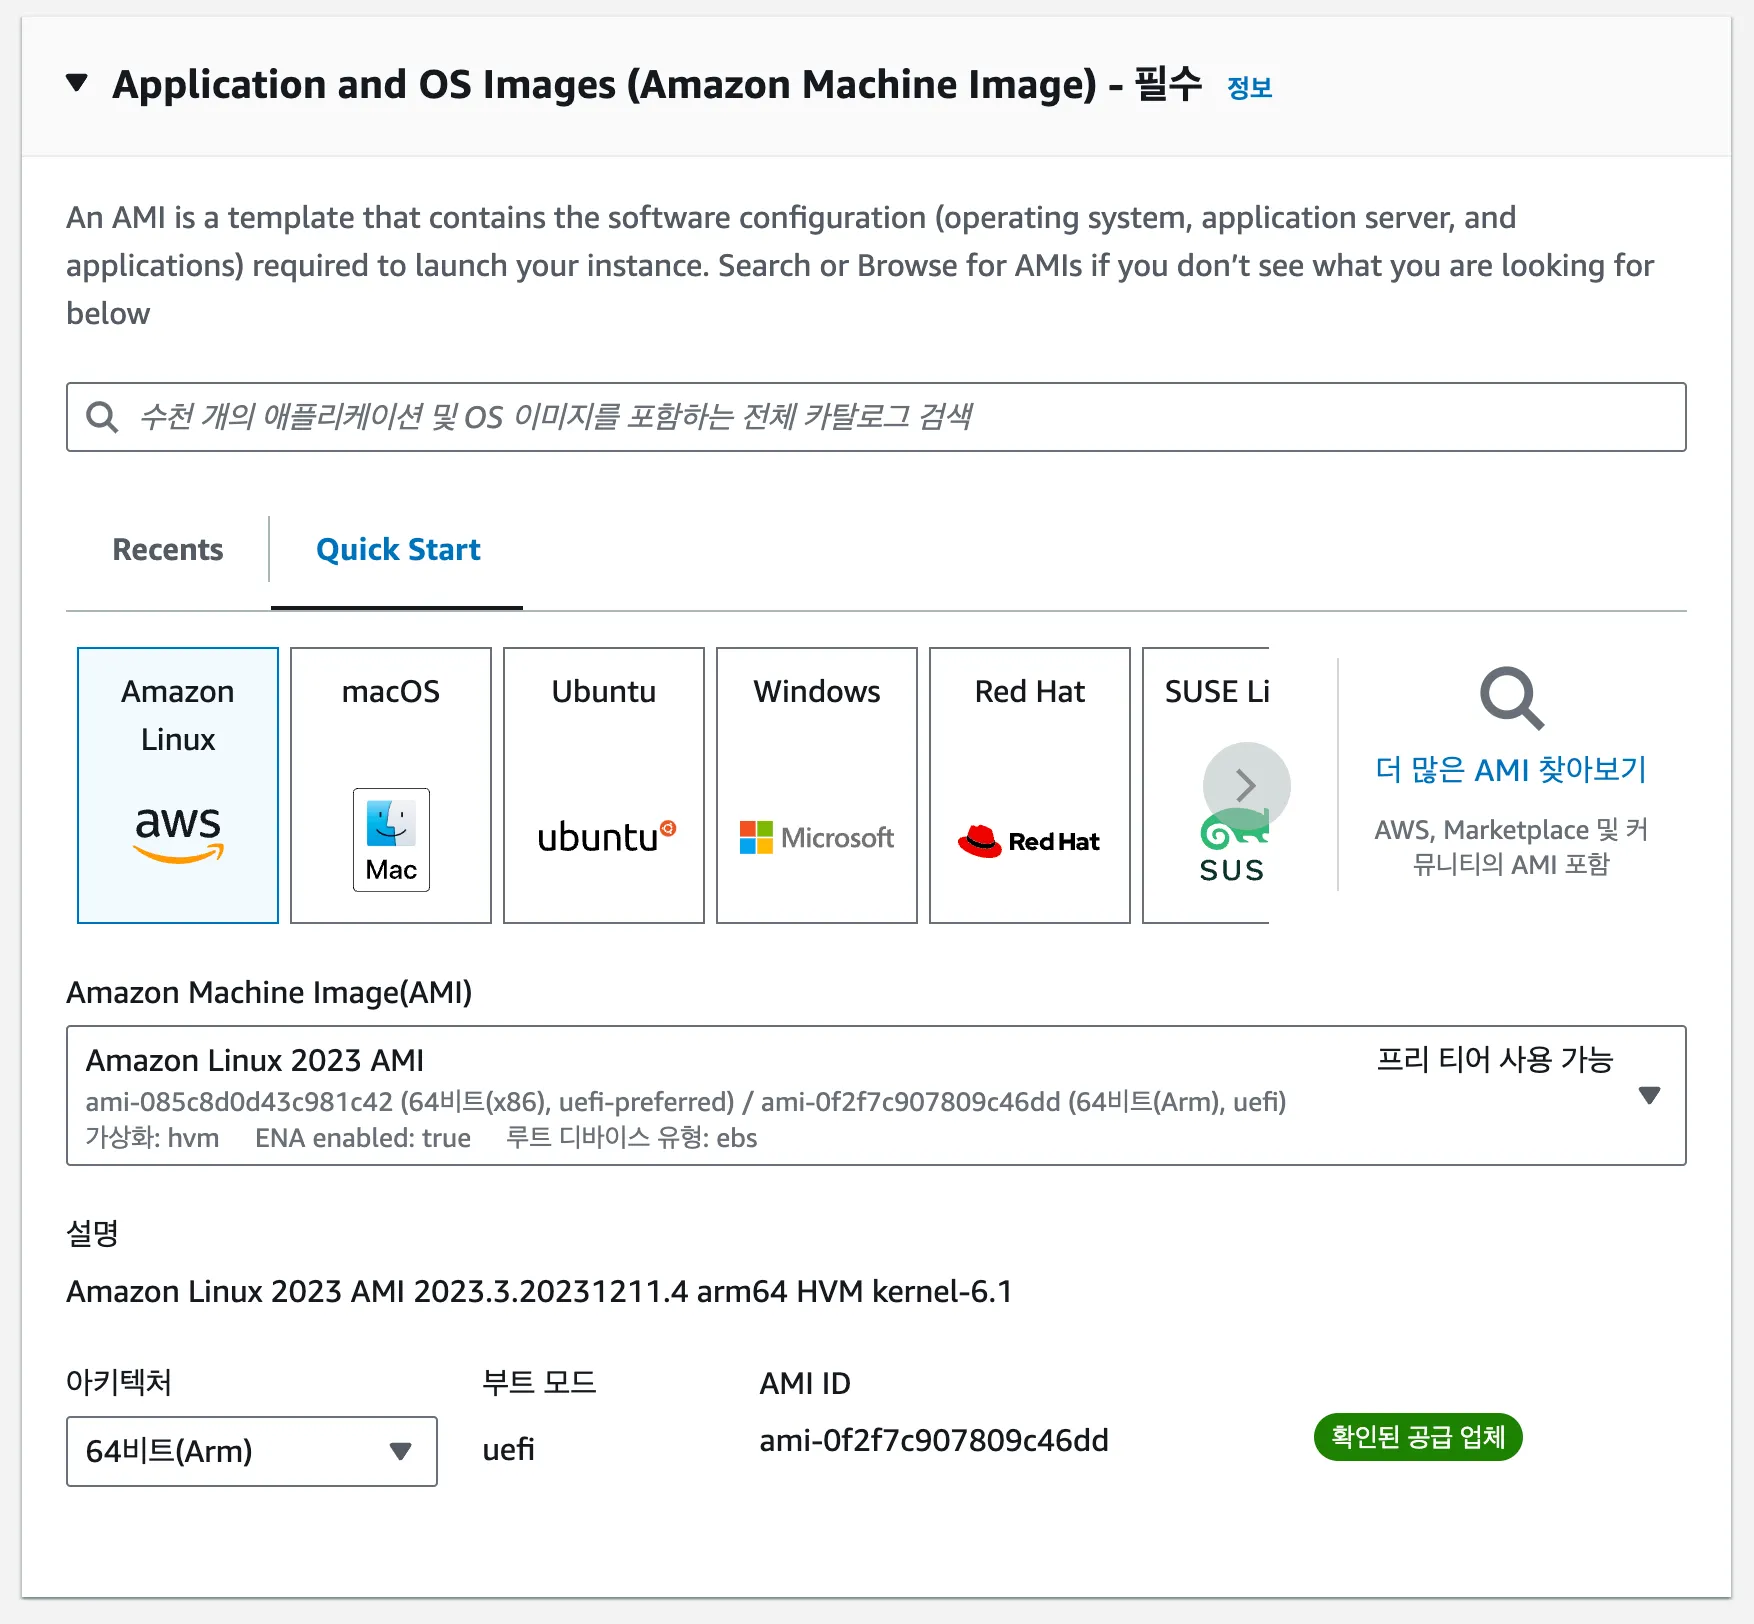Select the macOS AMI card
Screen dimensions: 1754x1624
coord(391,785)
